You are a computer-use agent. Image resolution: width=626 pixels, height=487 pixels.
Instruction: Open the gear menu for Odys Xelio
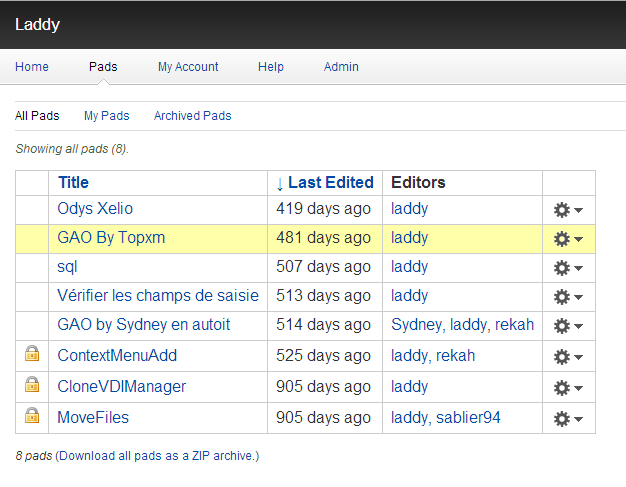(x=568, y=210)
